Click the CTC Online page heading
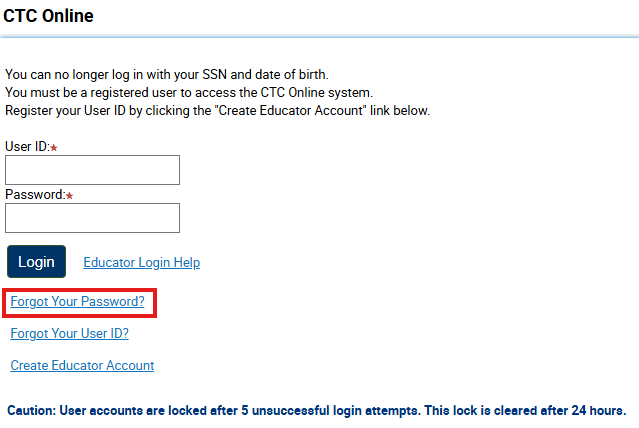This screenshot has width=639, height=428. click(x=49, y=16)
